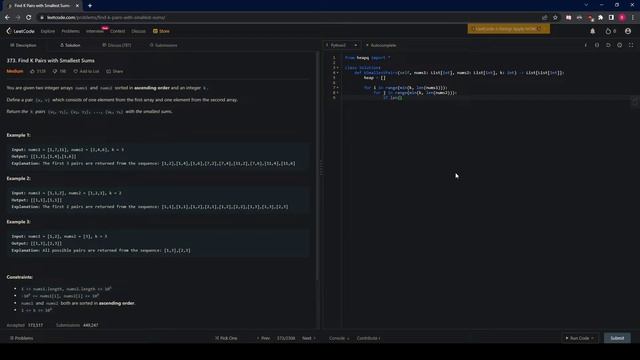Viewport: 640px width, 360px height.
Task: Open browser three-dot menu
Action: [633, 18]
